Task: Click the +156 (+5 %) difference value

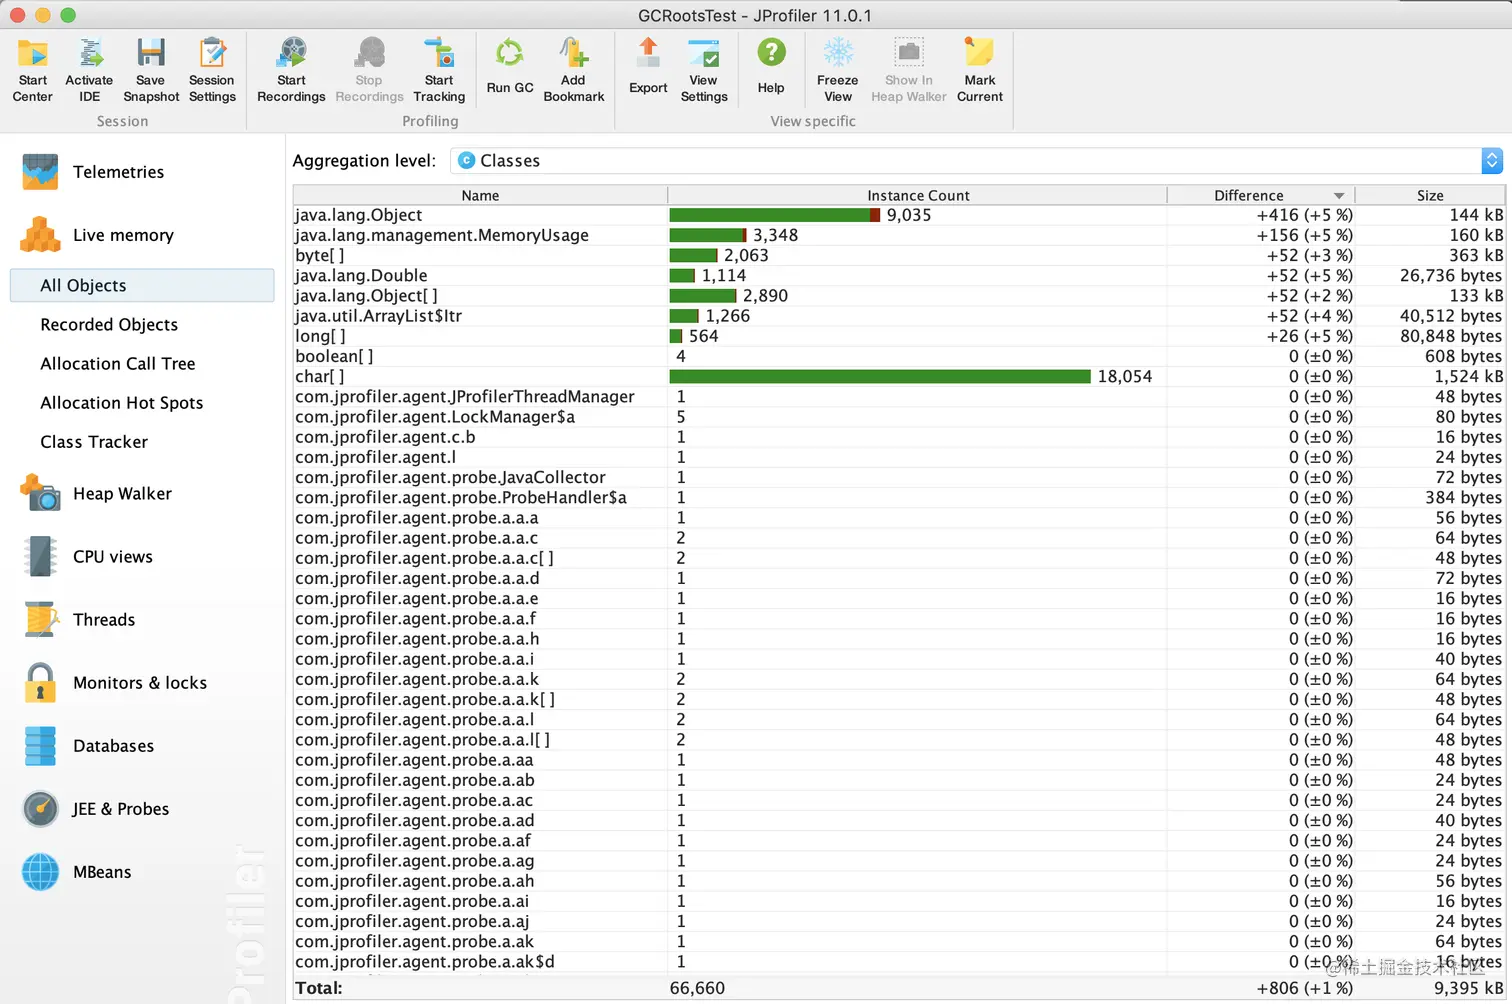Action: pyautogui.click(x=1304, y=235)
